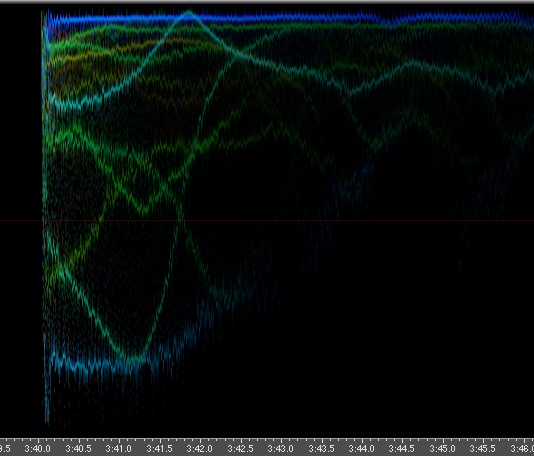The width and height of the screenshot is (534, 456).
Task: Click the 3:45.5 mark on the time ruler
Action: (483, 449)
